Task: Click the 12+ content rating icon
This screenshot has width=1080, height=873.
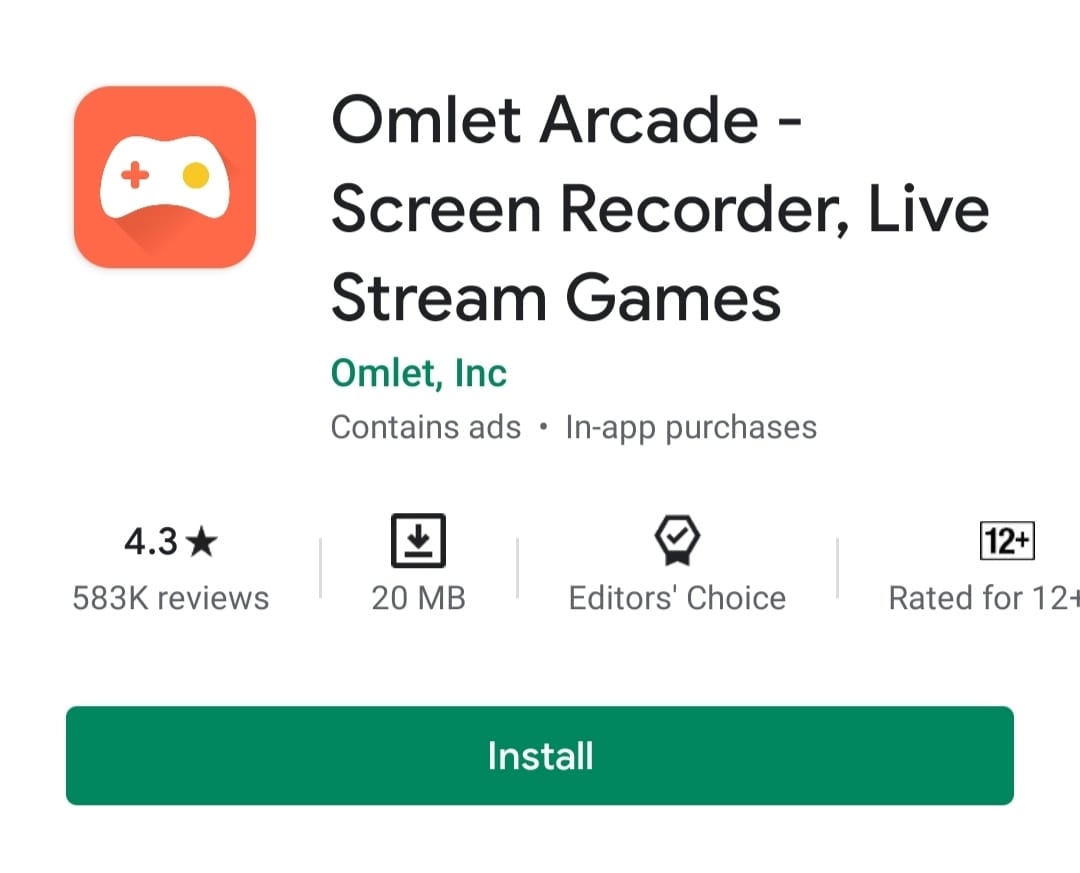Action: (1007, 541)
